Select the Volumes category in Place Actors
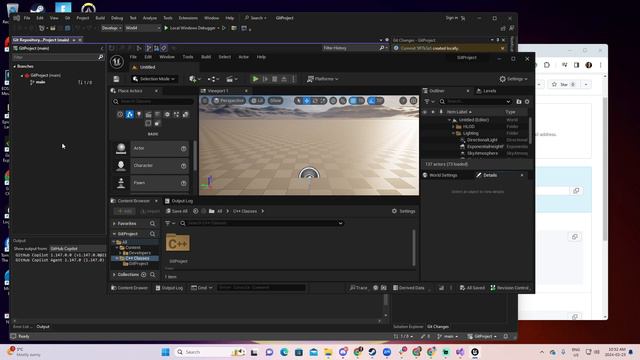640x360 pixels. coord(148,123)
